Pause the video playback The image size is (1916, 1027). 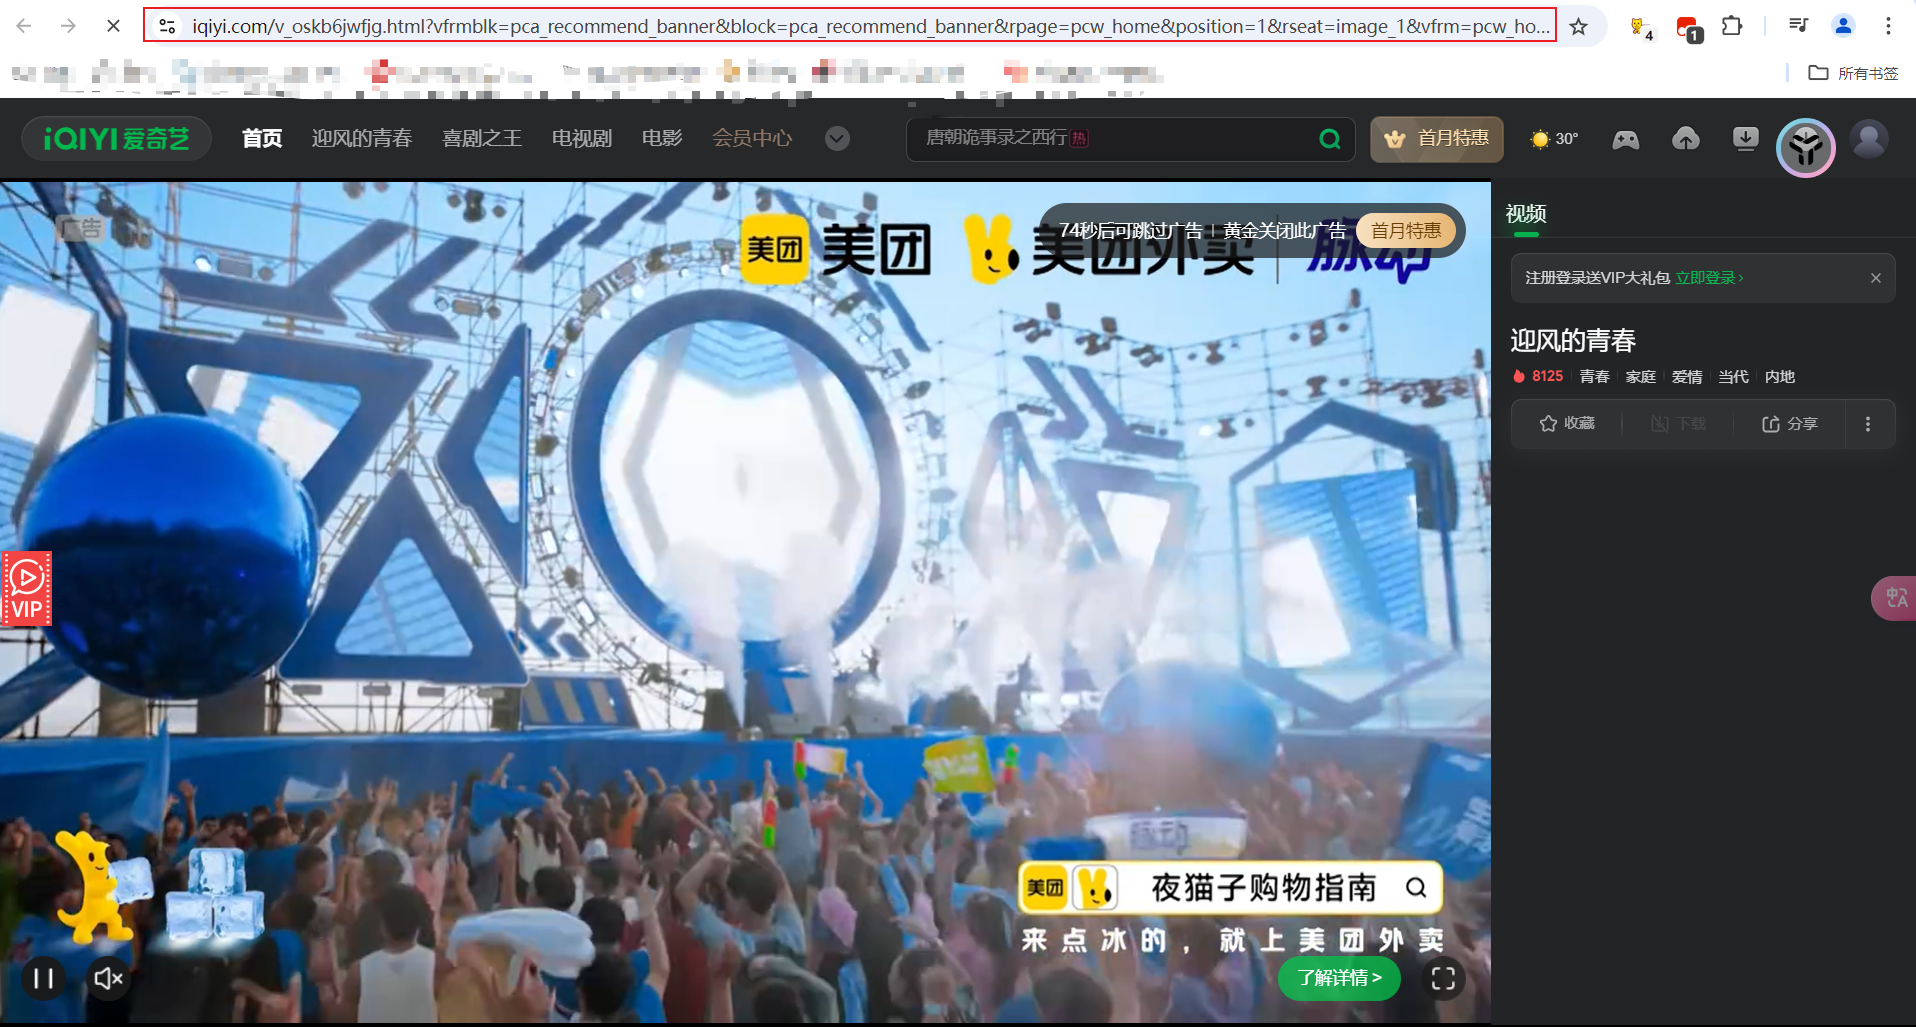click(44, 978)
